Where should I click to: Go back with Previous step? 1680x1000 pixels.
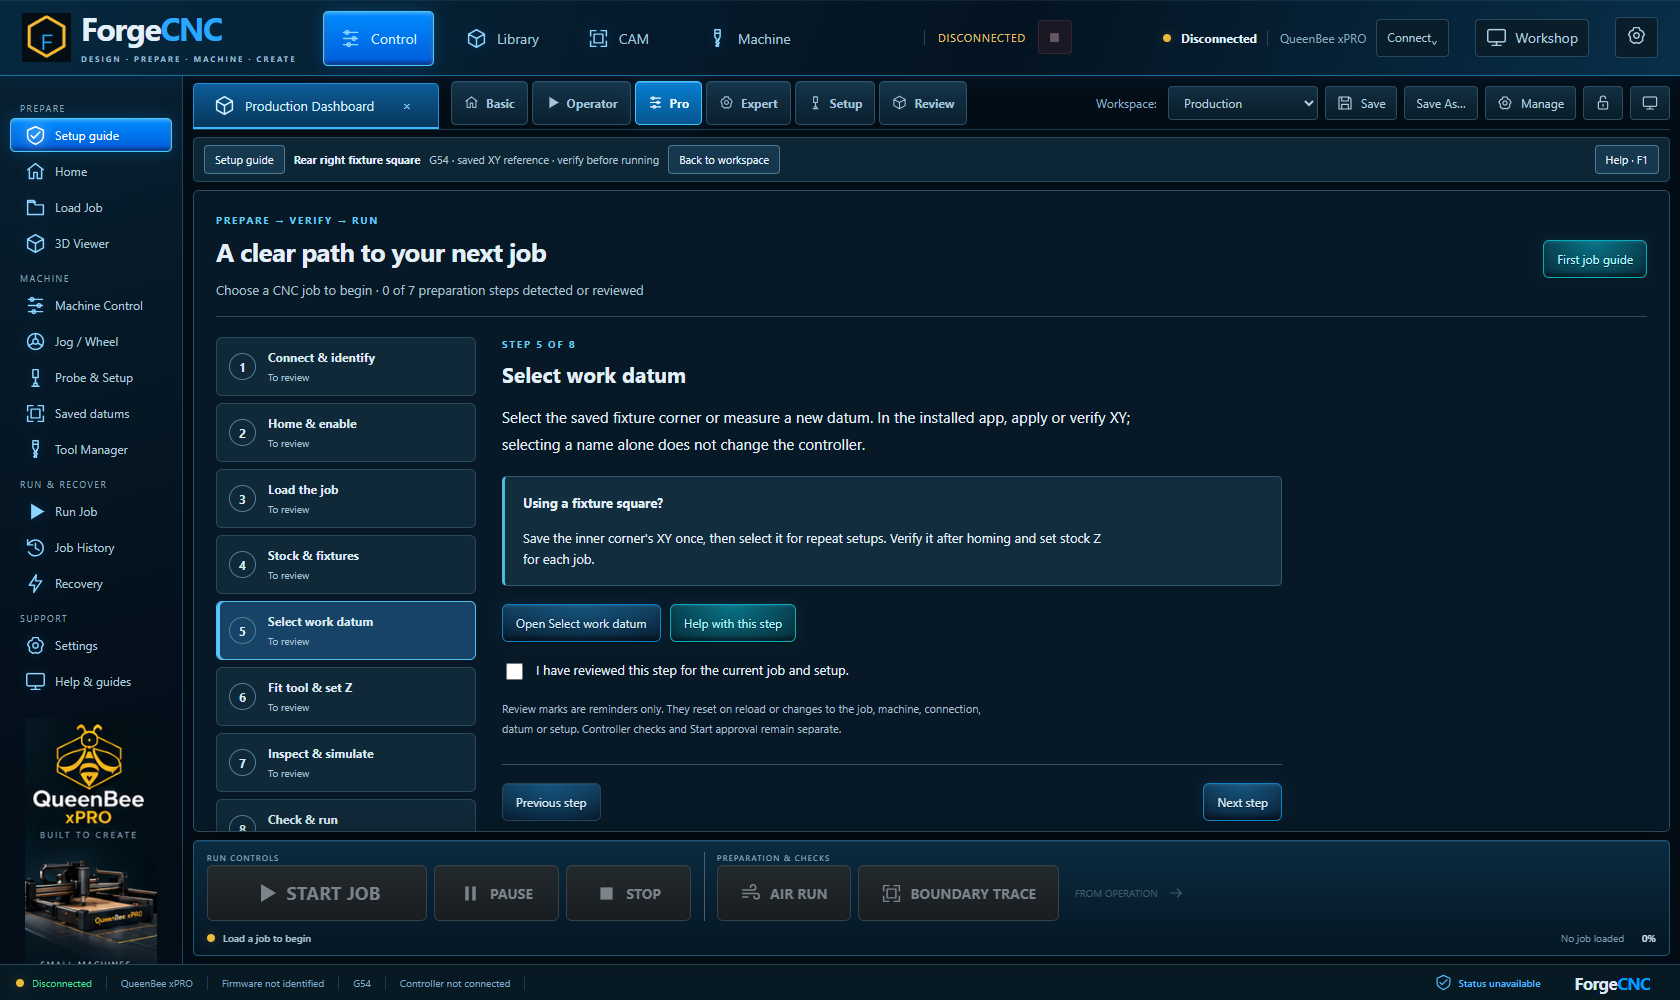[x=551, y=802]
